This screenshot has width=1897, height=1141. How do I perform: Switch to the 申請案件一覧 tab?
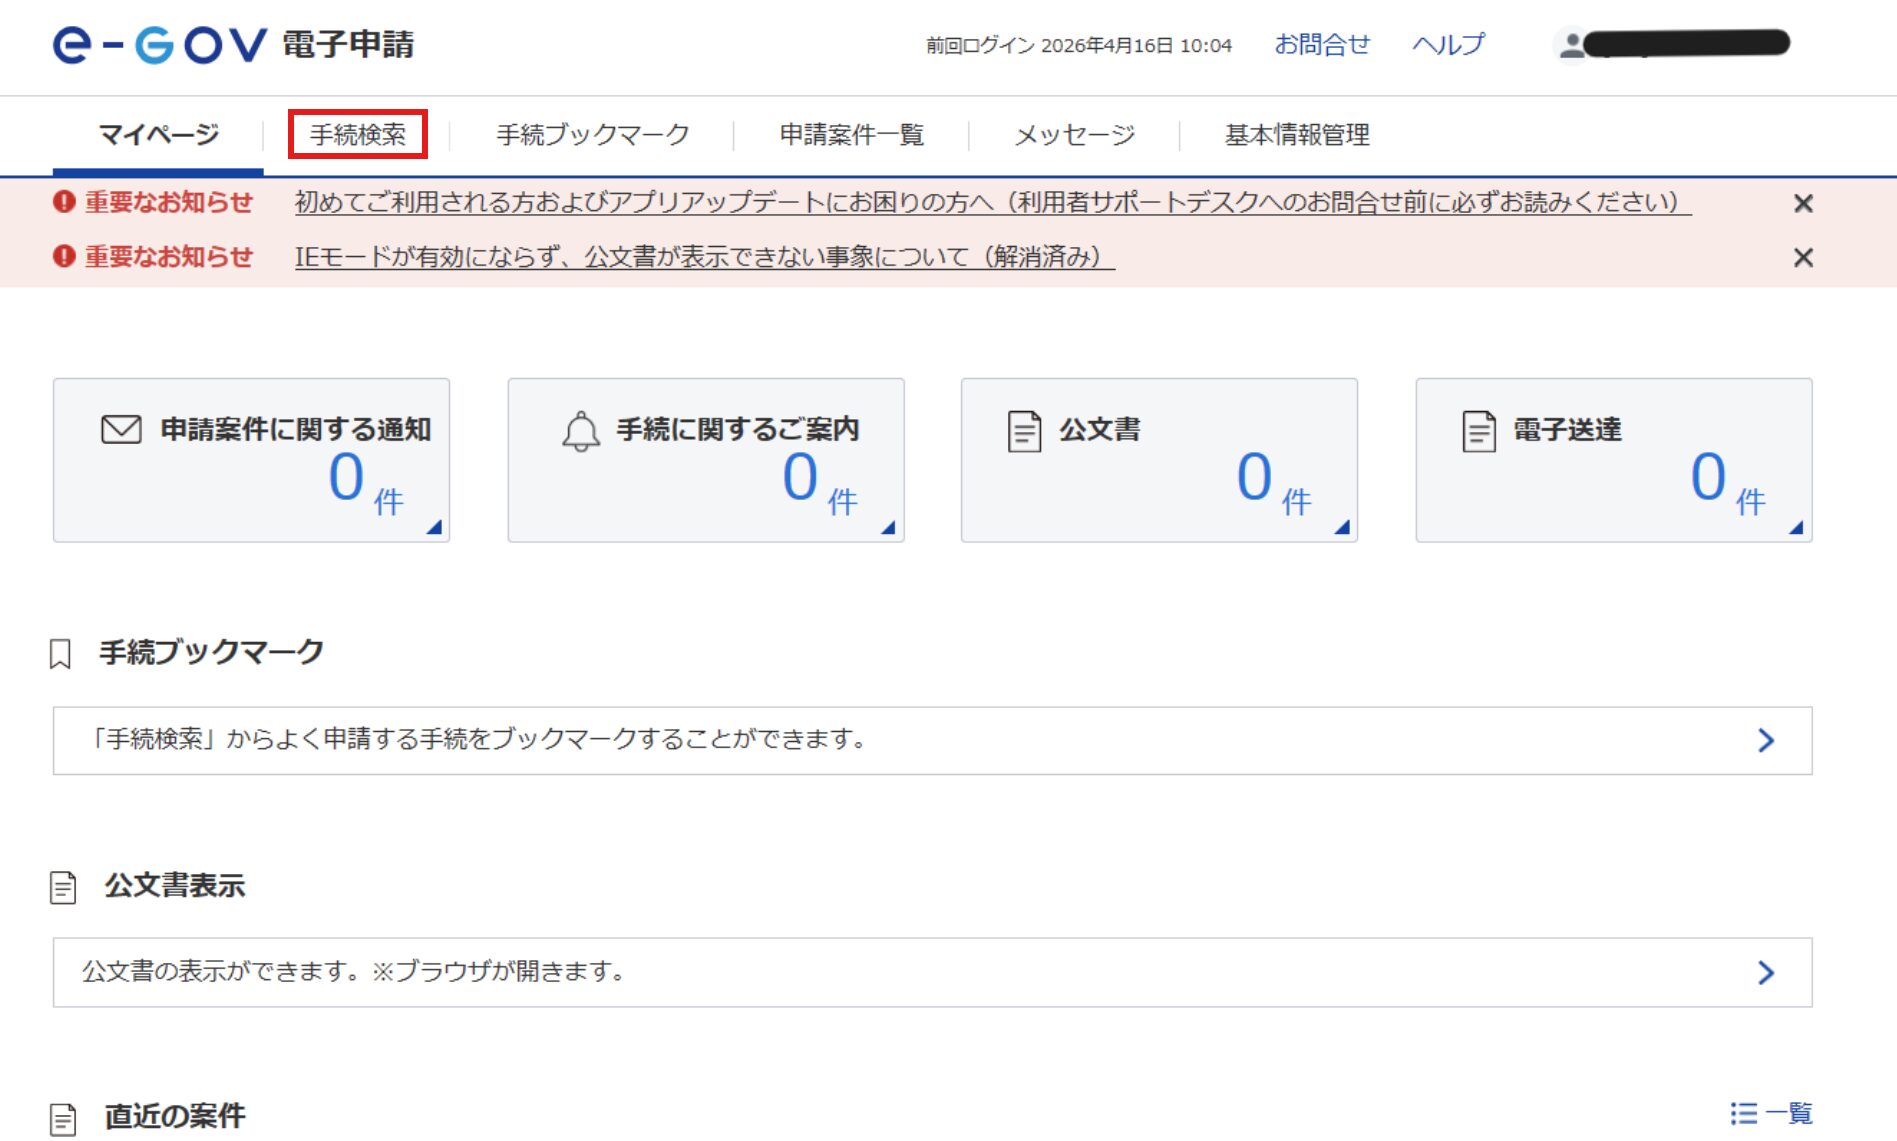(851, 134)
